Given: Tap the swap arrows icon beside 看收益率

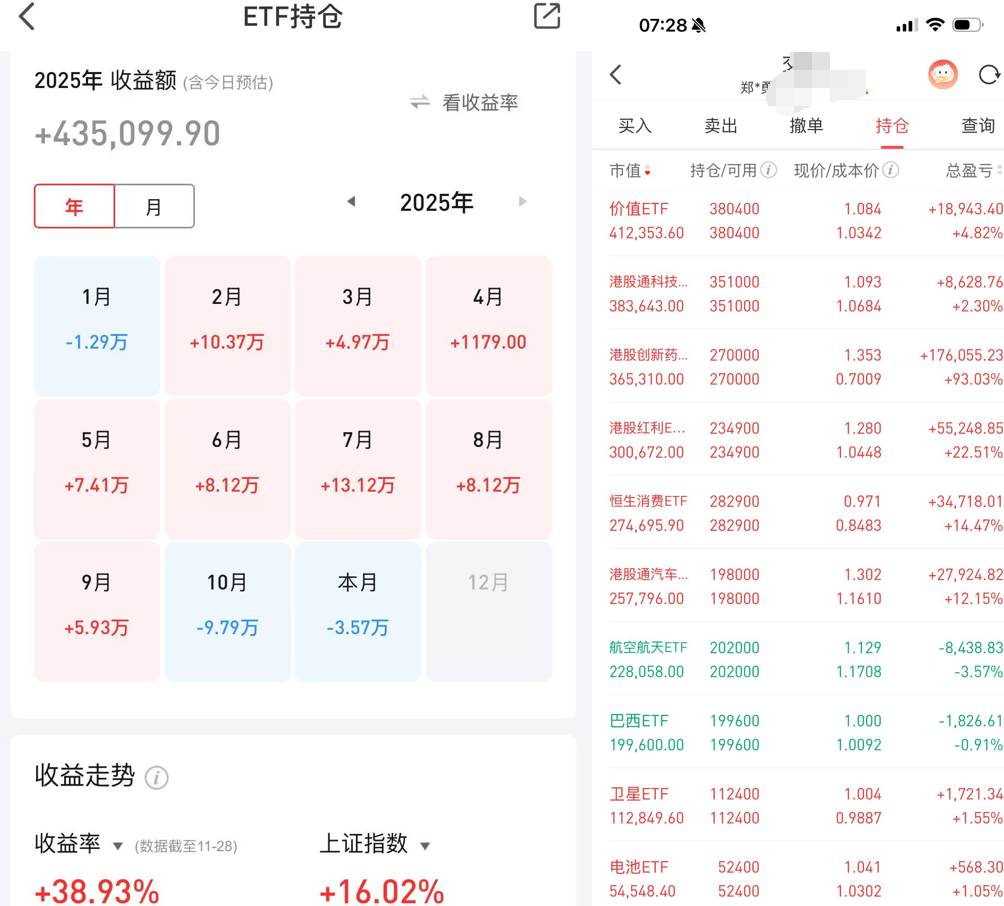Looking at the screenshot, I should [420, 102].
